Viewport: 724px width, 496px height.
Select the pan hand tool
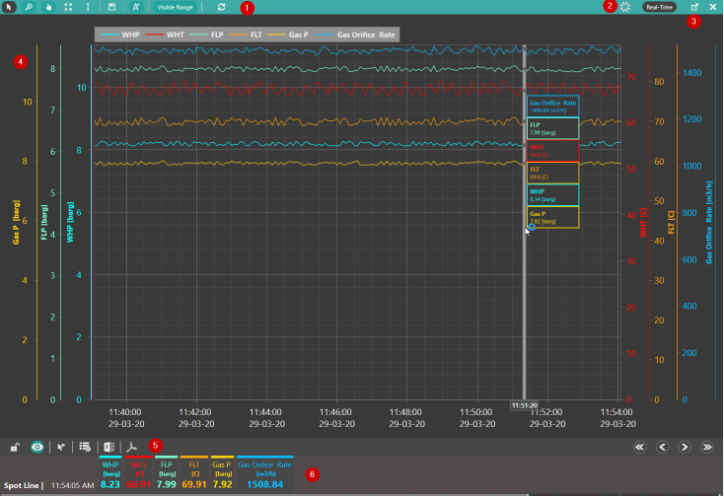[x=48, y=7]
